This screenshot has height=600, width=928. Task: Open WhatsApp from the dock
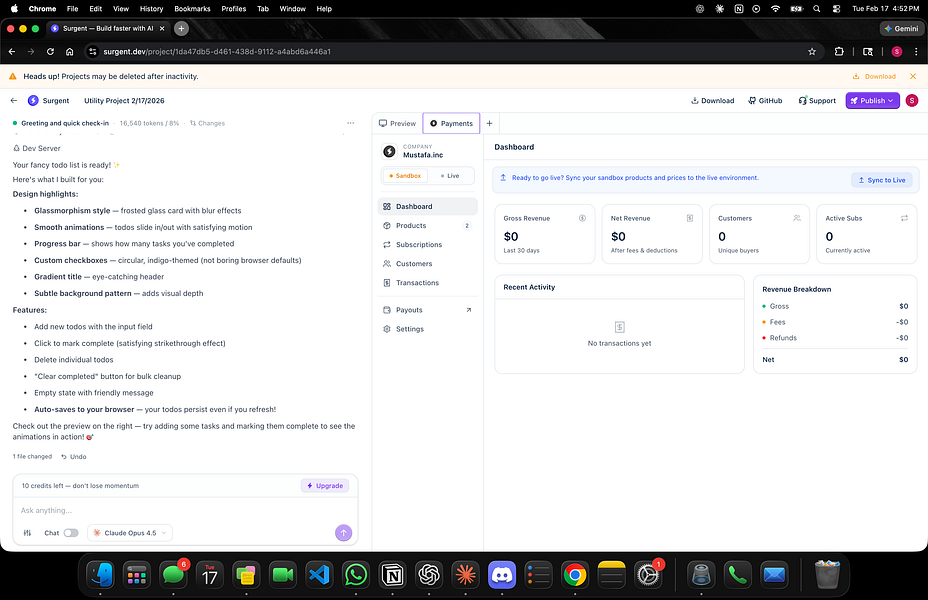click(356, 575)
